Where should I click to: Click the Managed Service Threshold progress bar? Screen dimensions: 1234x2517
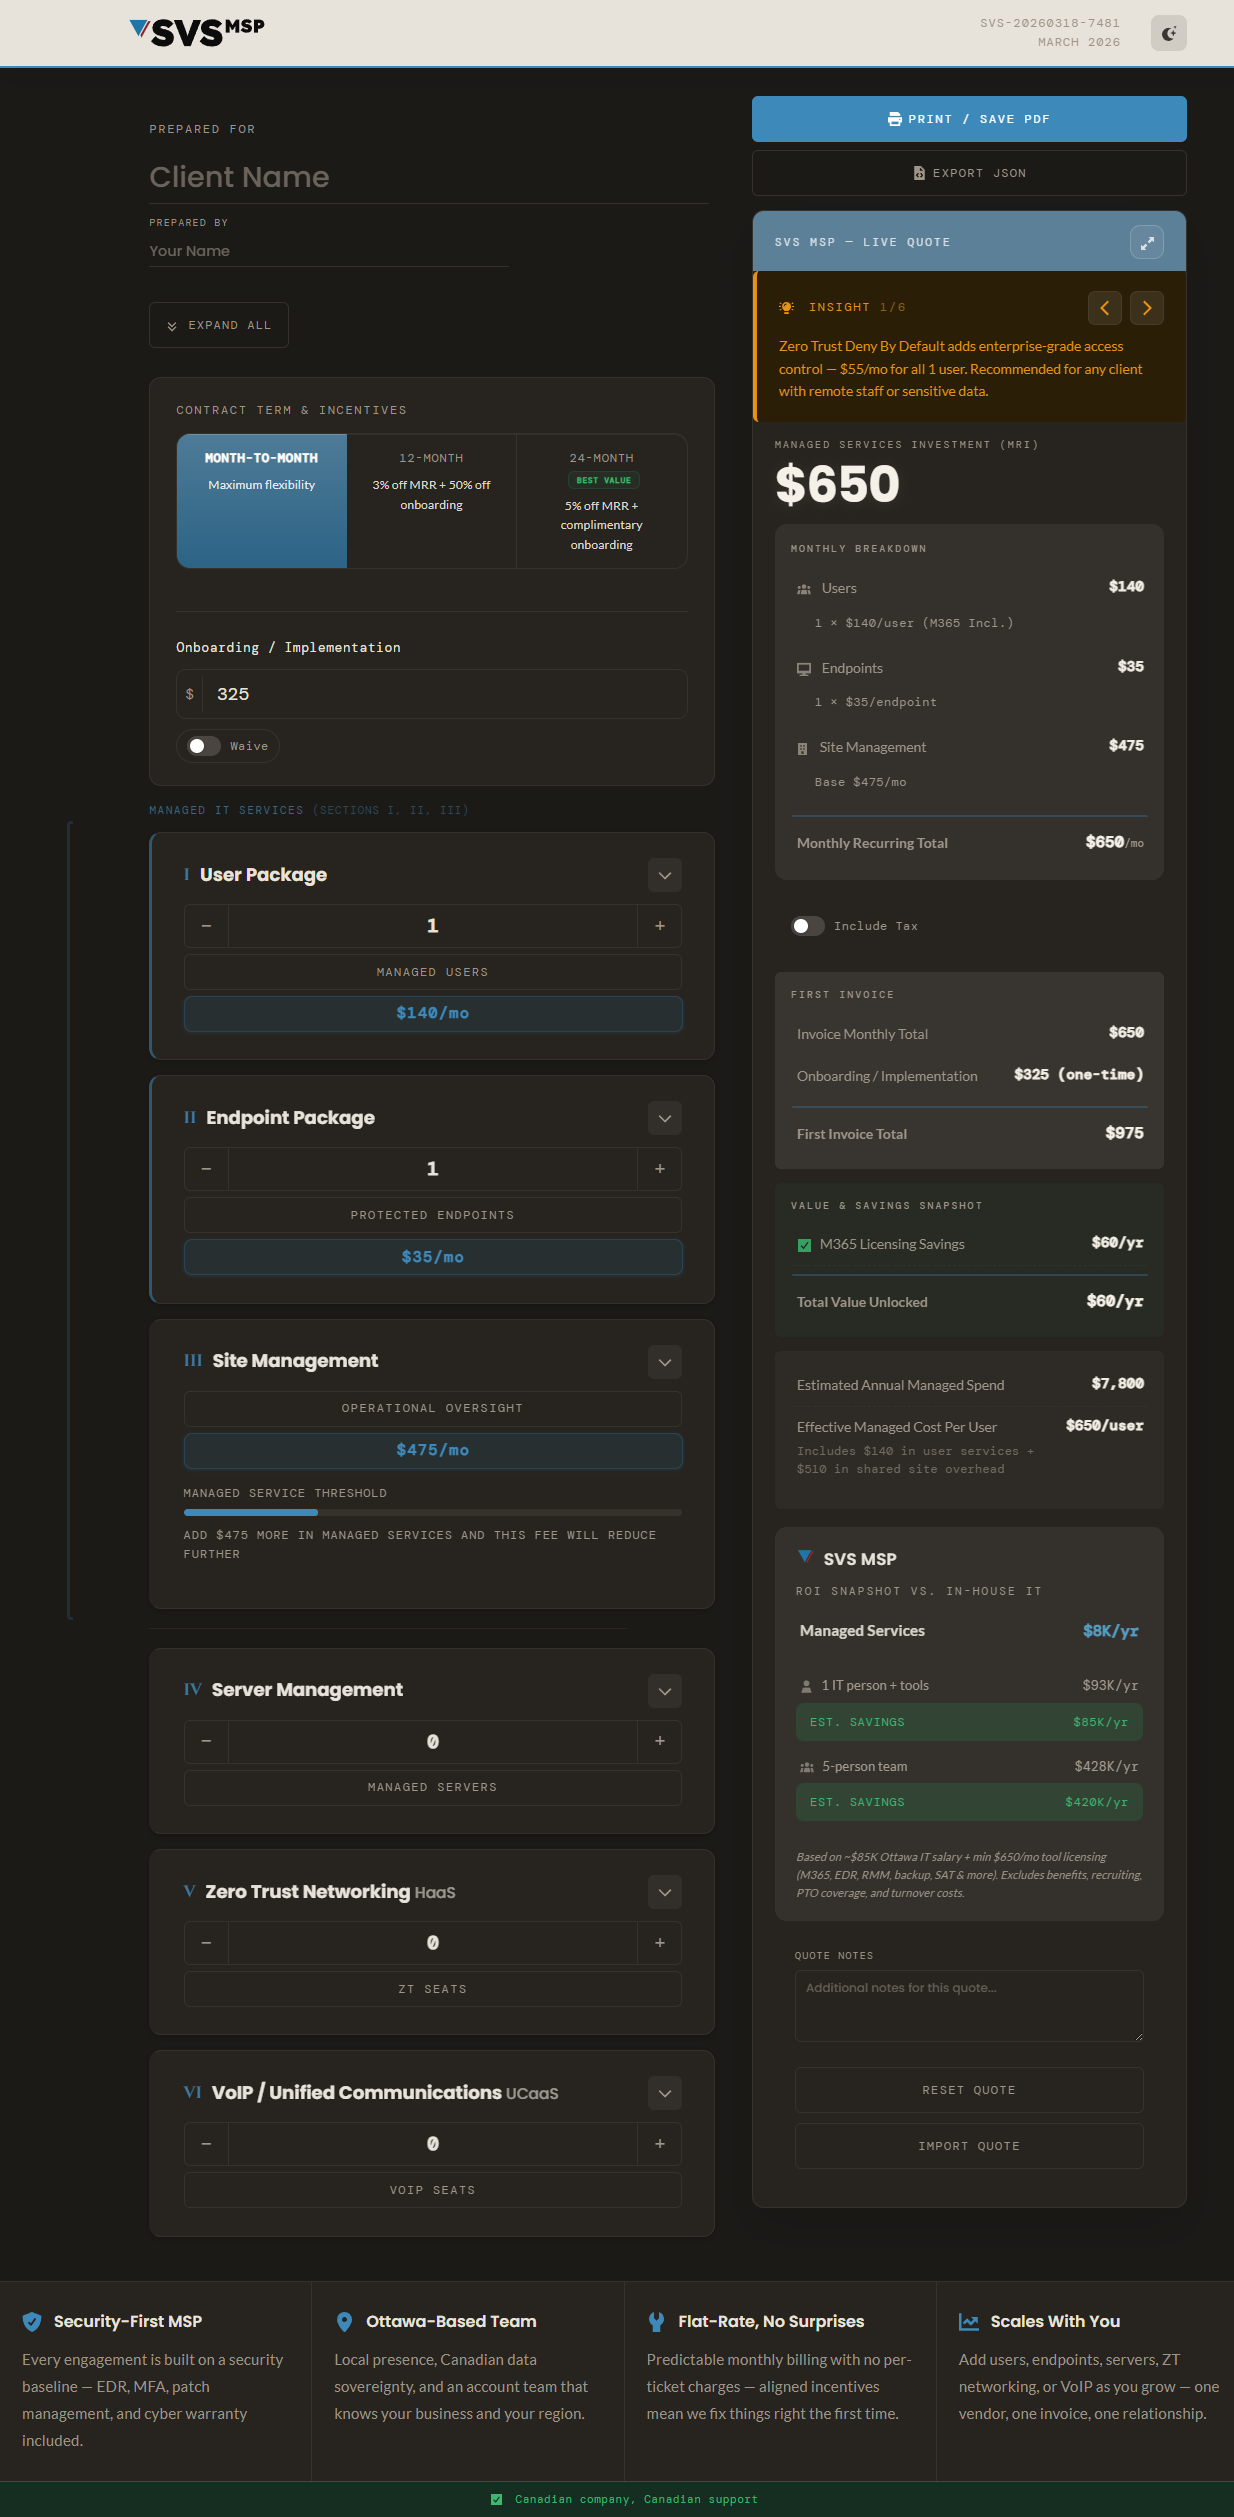(432, 1512)
